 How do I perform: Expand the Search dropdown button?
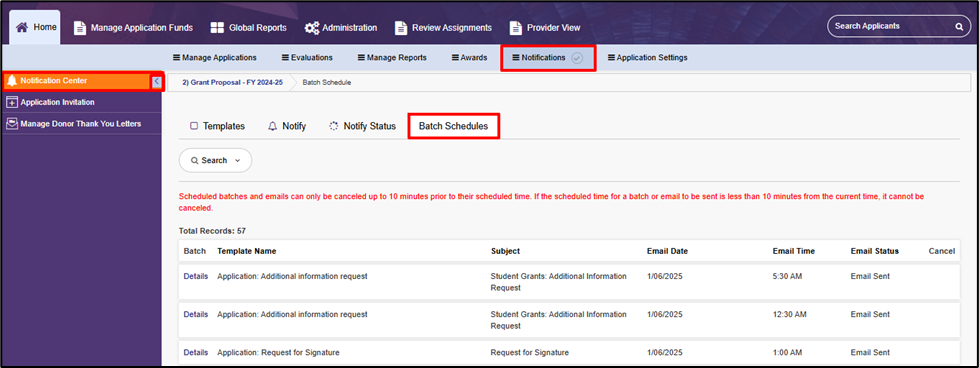(x=215, y=161)
